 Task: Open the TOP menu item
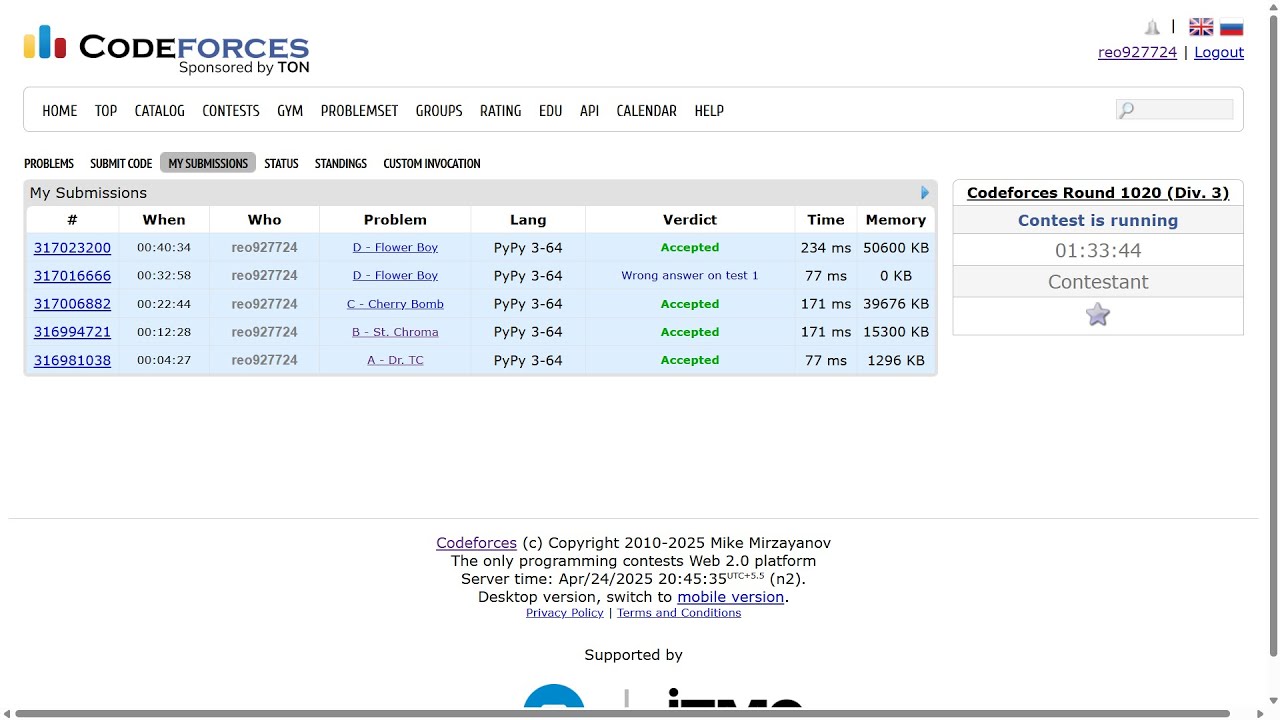click(106, 111)
